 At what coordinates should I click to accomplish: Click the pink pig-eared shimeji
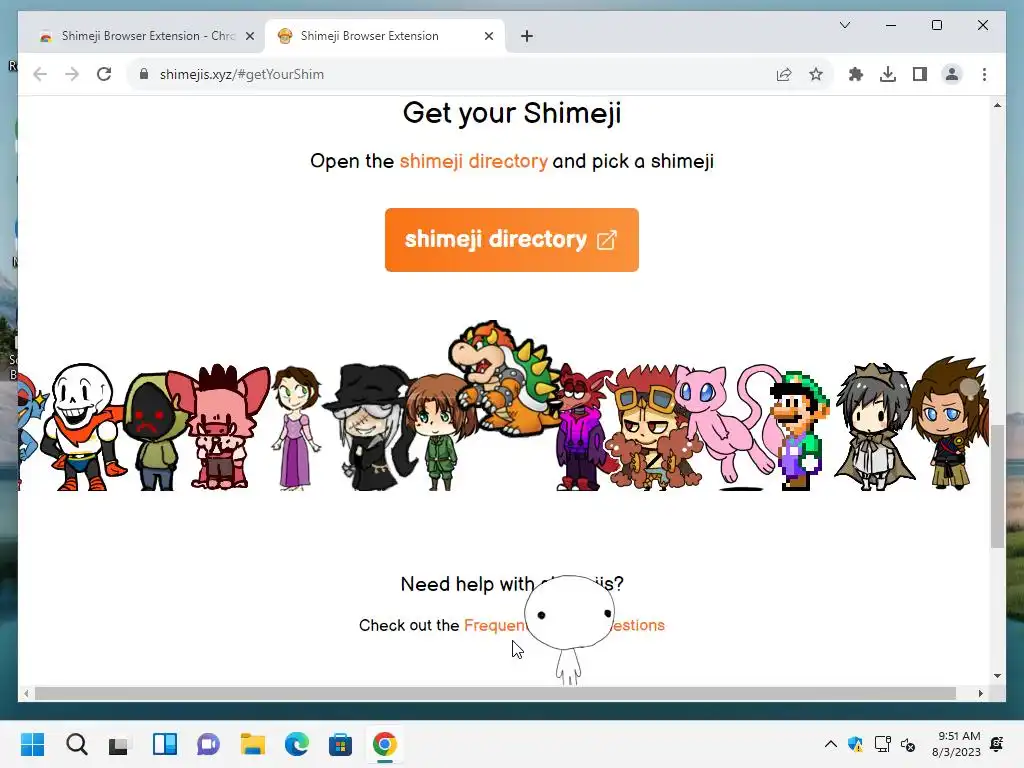[x=219, y=426]
